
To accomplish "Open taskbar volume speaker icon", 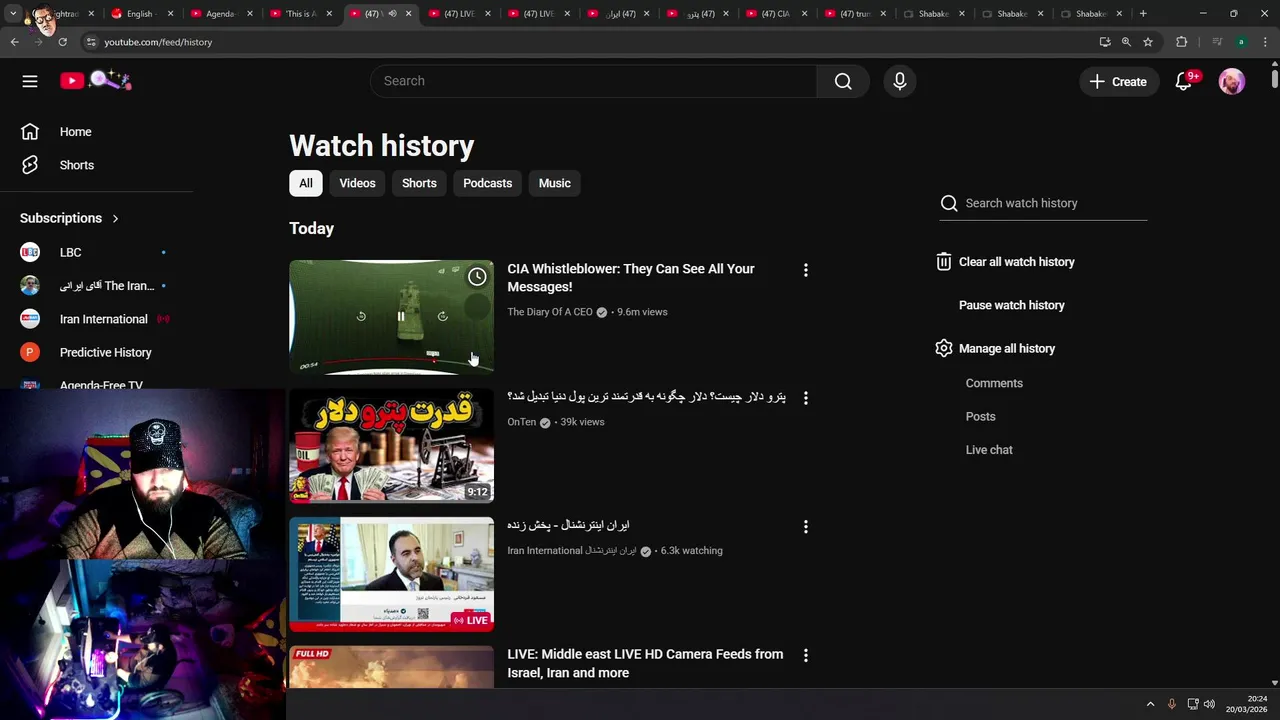I will [x=1209, y=704].
